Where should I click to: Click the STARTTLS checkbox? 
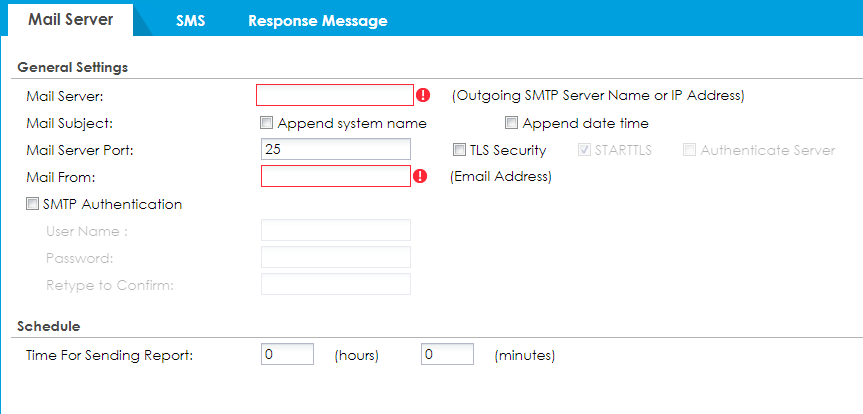(585, 150)
